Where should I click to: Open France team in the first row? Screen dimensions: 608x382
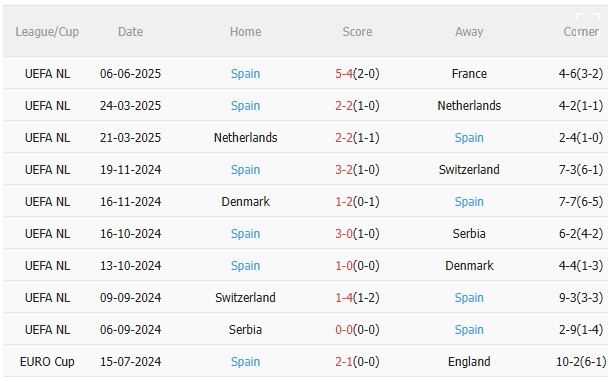point(469,74)
